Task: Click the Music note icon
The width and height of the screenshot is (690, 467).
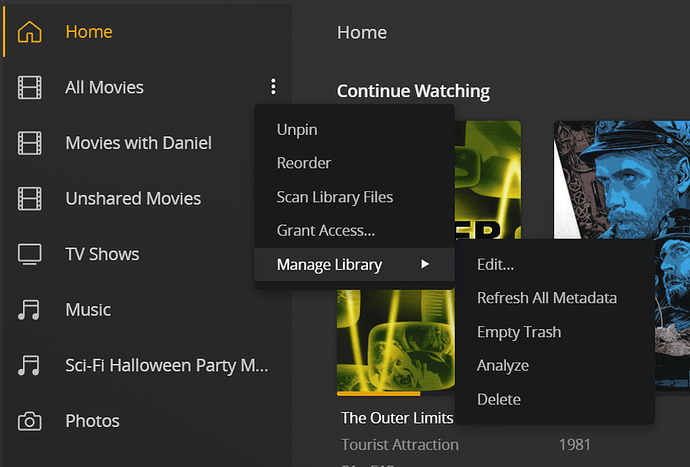Action: tap(29, 310)
